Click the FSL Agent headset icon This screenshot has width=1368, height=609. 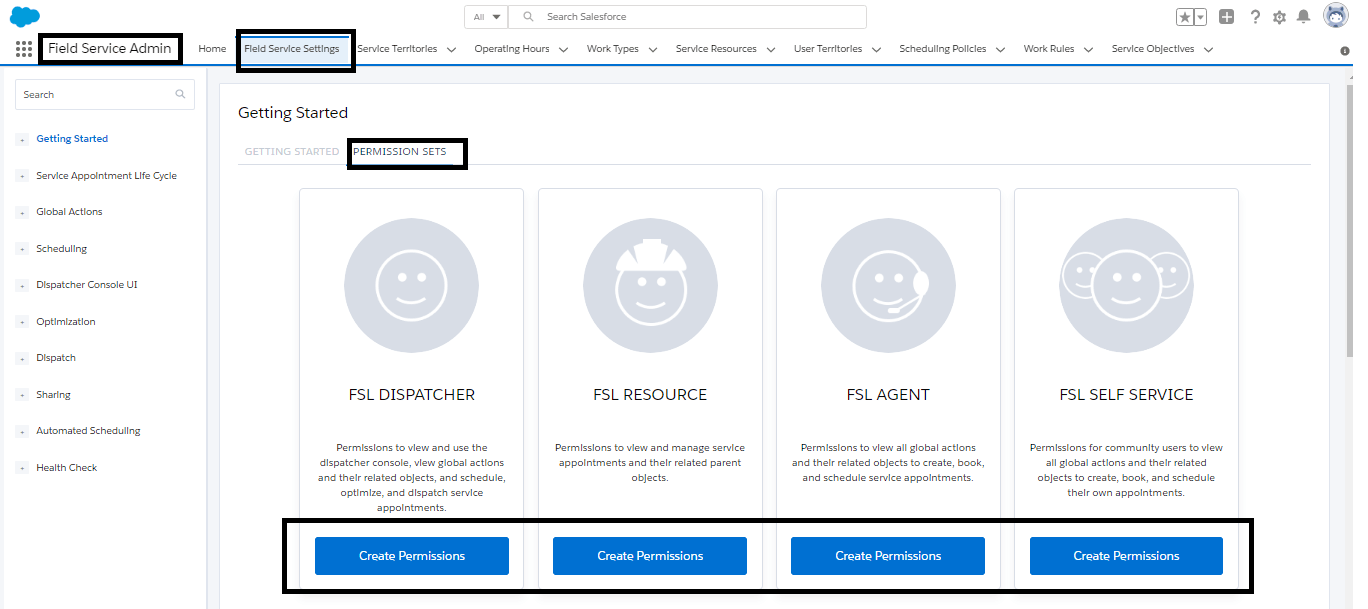[x=888, y=285]
